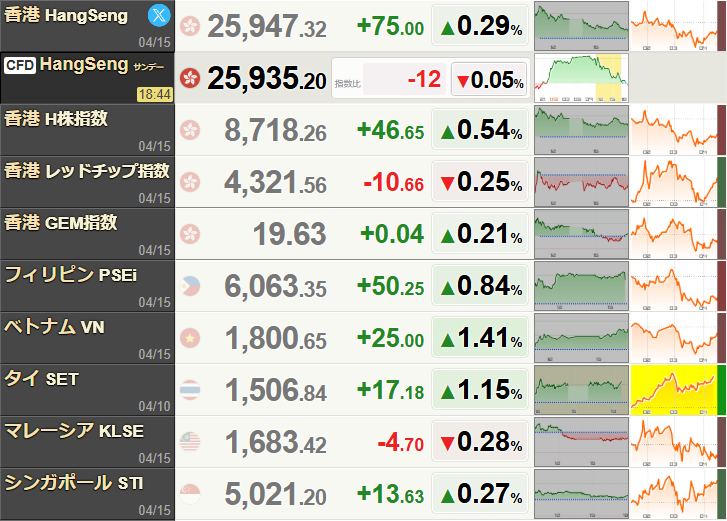Screen dimensions: 727x521
Task: Click the GEM指数 intraday mini chart
Action: click(581, 234)
